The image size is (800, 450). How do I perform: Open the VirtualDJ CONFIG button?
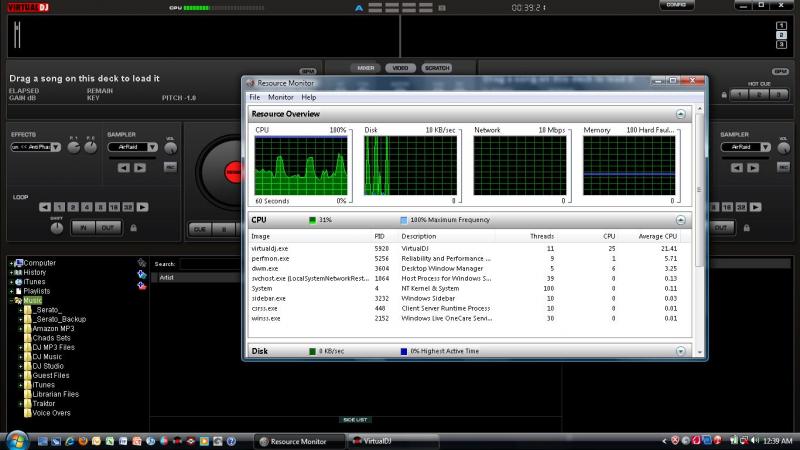coord(676,5)
